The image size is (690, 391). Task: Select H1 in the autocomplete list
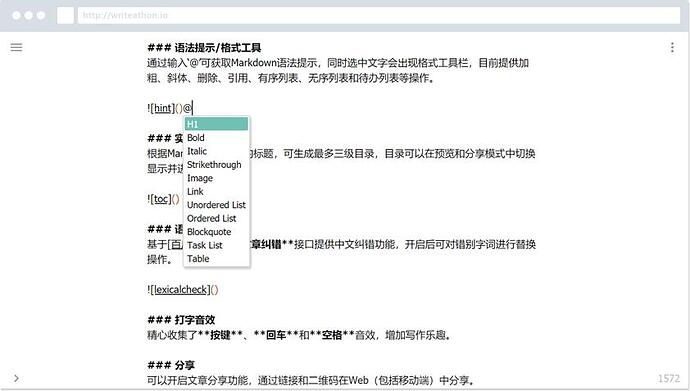click(x=217, y=124)
